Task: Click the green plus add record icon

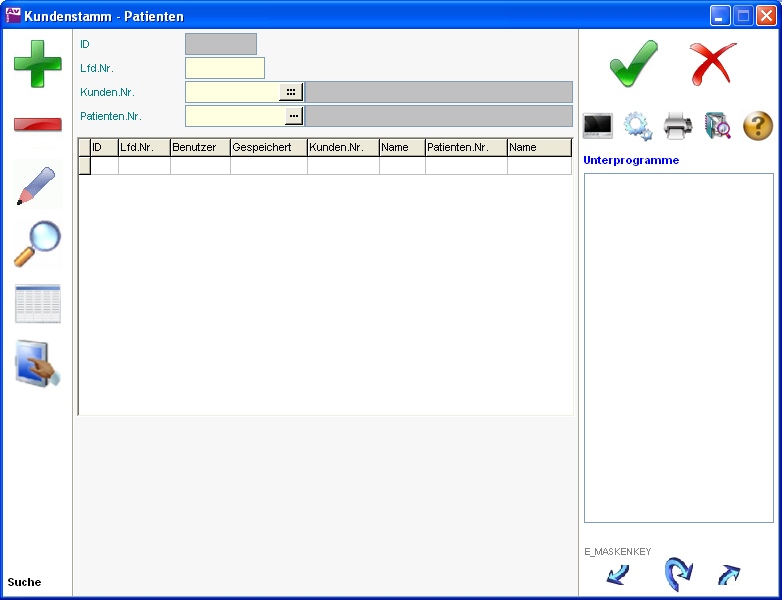Action: click(37, 62)
